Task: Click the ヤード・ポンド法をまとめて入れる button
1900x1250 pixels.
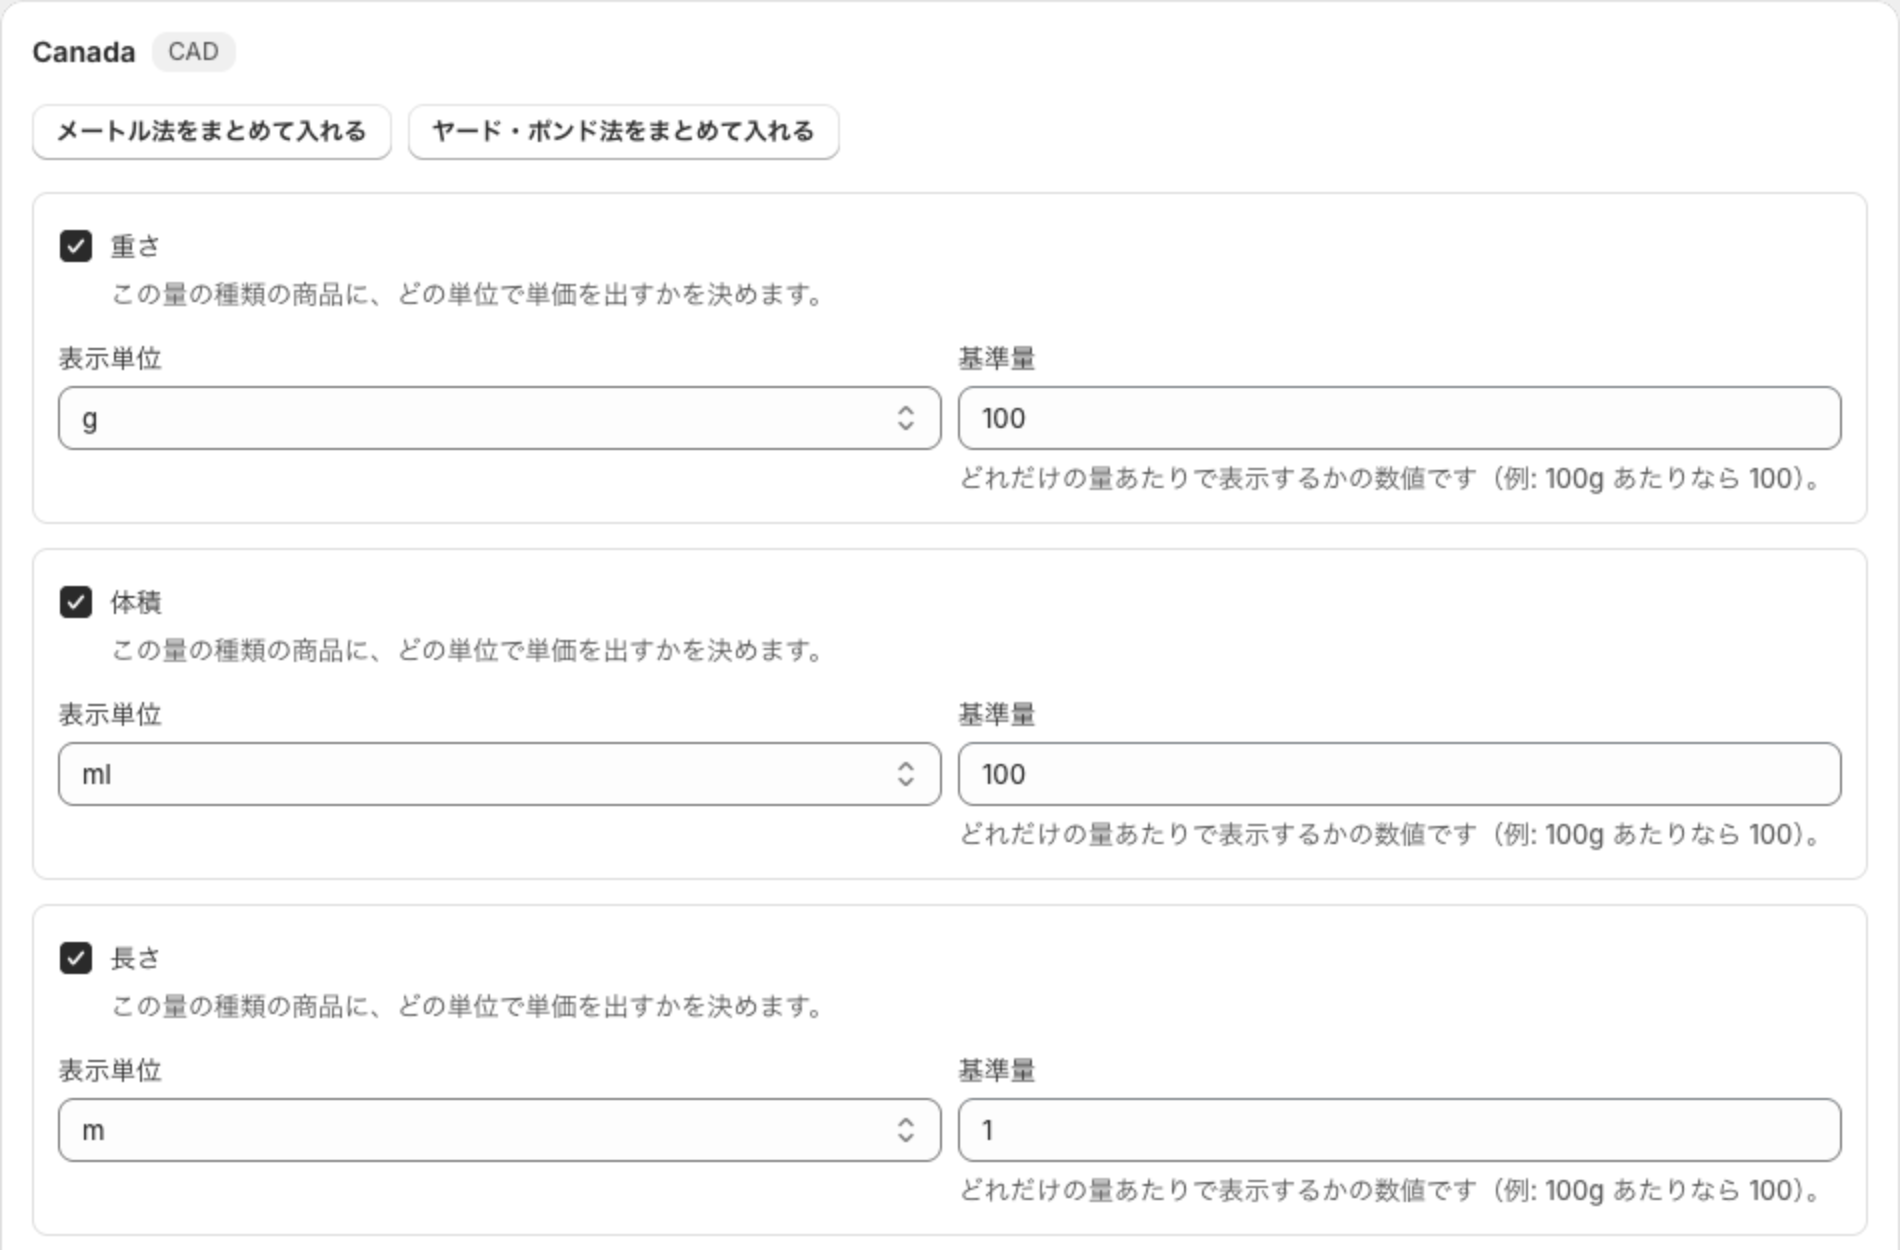Action: pyautogui.click(x=623, y=131)
